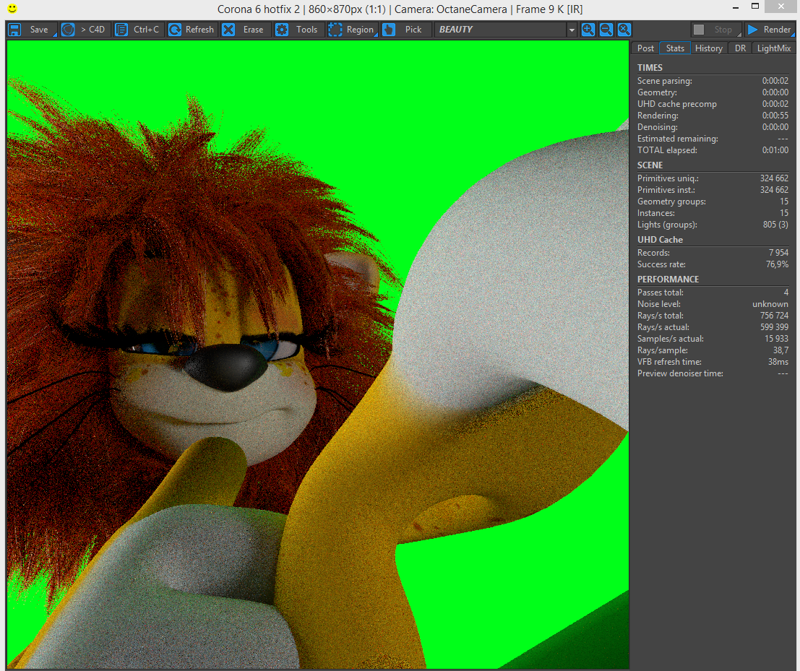
Task: Click the 'Rendering:' time row
Action: coord(712,115)
